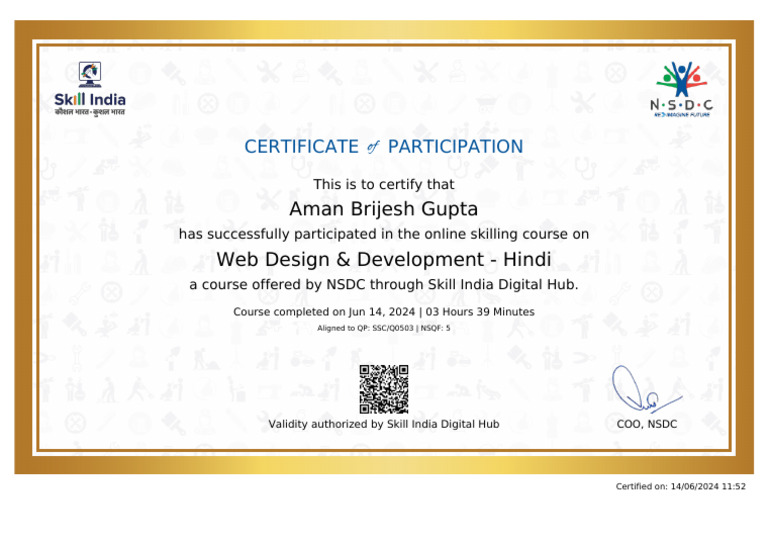Click the word 'PARTICIPATION' in the title
The height and width of the screenshot is (543, 768).
click(456, 146)
